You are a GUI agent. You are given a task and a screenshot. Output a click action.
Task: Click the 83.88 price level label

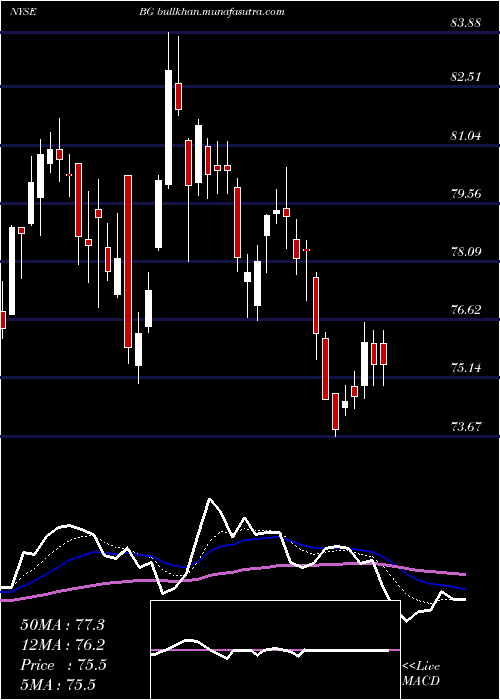[466, 22]
